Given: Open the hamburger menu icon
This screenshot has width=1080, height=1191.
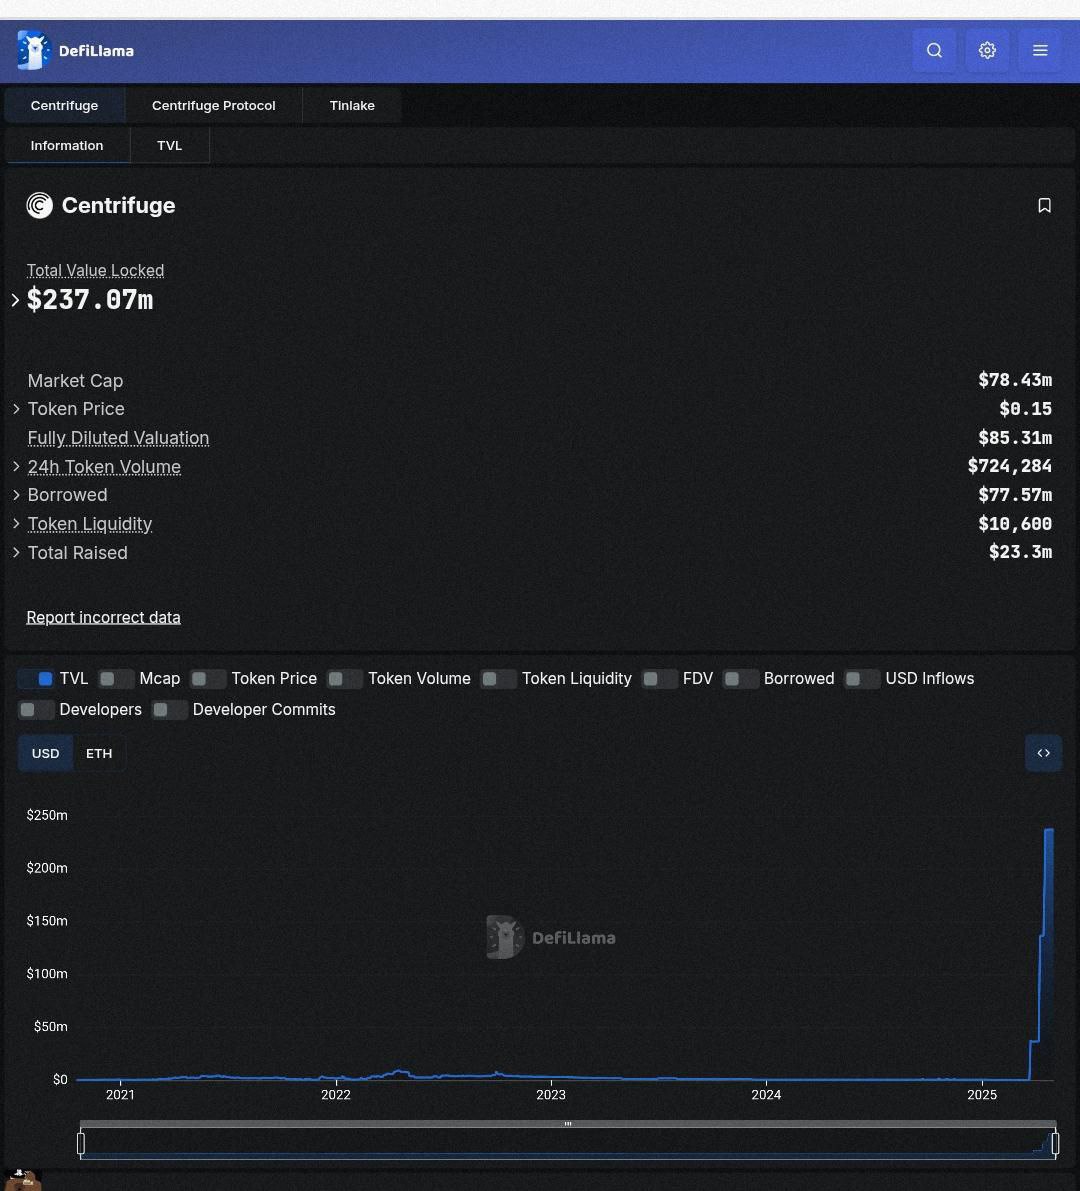Looking at the screenshot, I should [x=1040, y=51].
